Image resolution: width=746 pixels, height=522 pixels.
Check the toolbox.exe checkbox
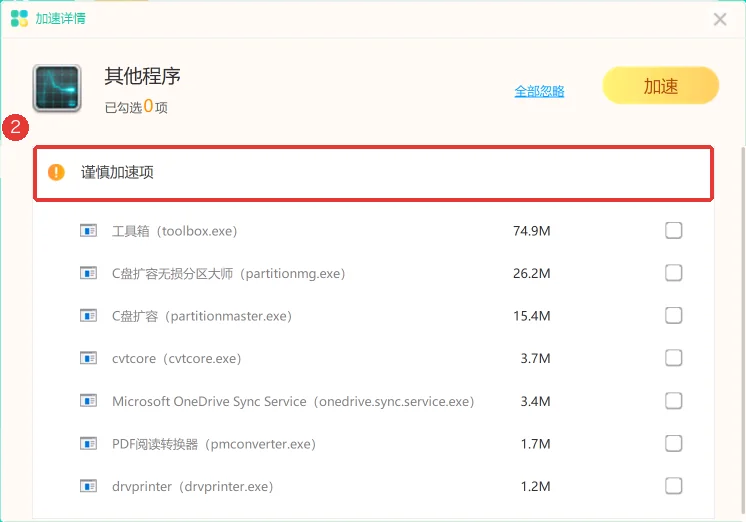click(673, 230)
